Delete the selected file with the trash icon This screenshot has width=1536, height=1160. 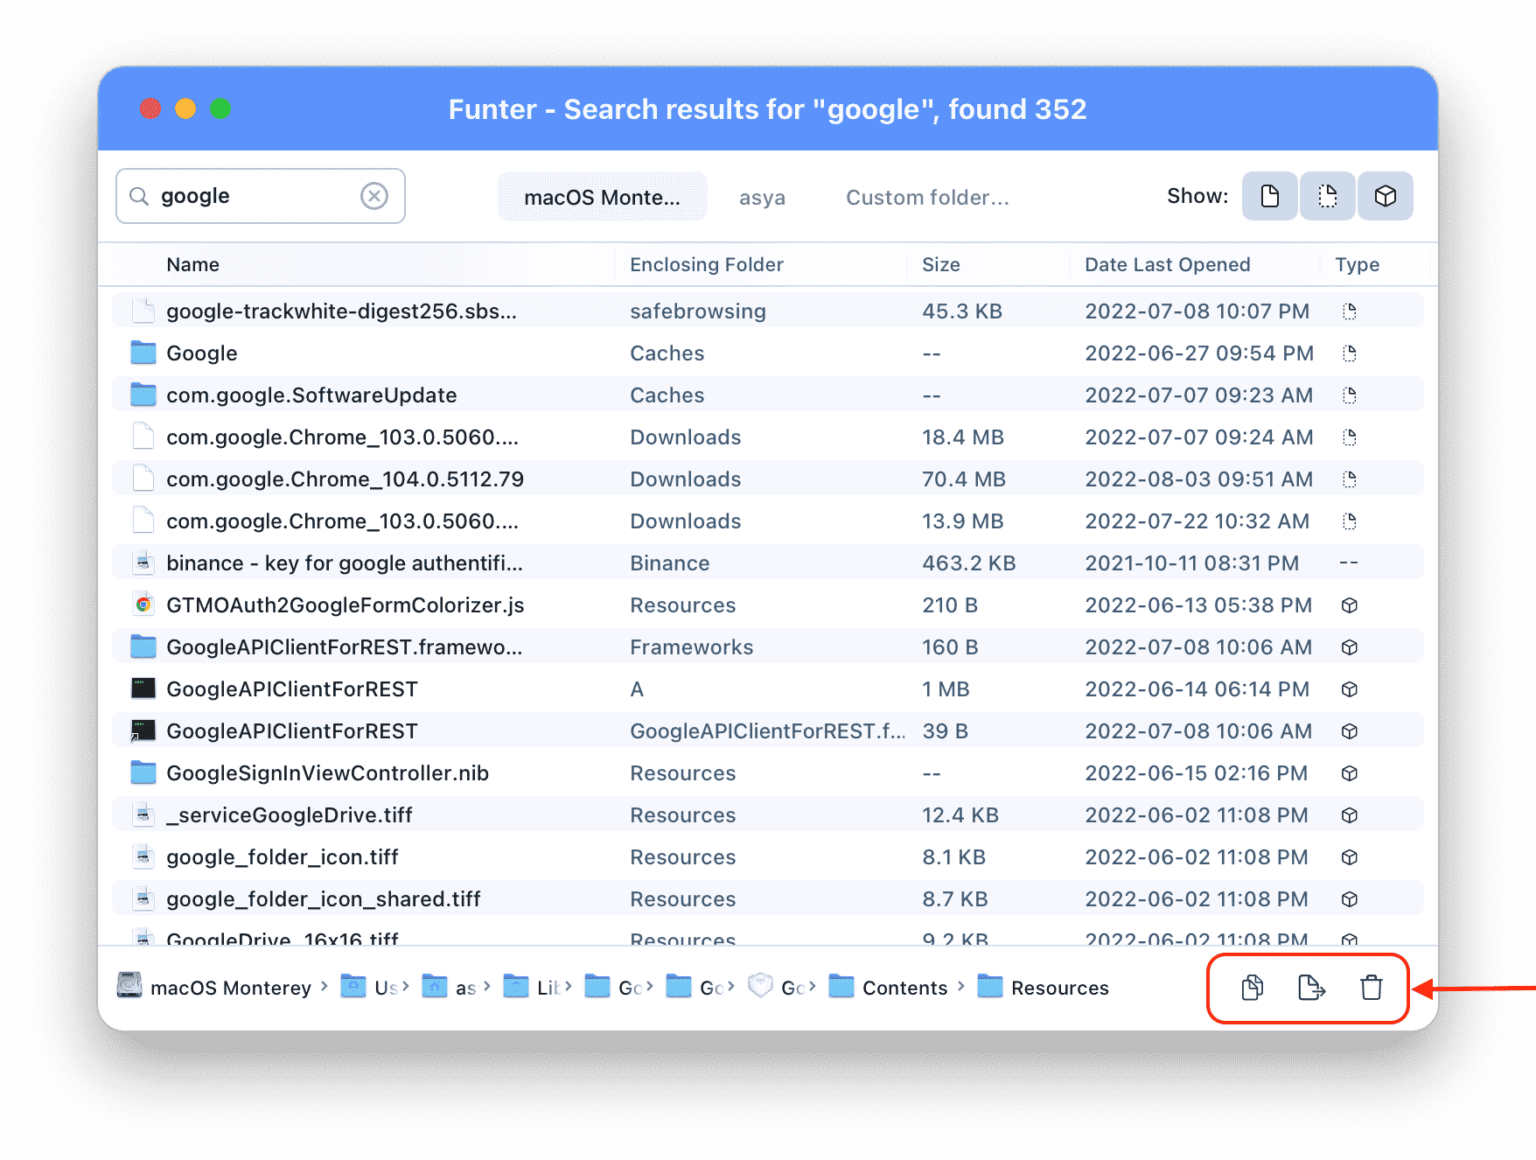click(x=1371, y=988)
